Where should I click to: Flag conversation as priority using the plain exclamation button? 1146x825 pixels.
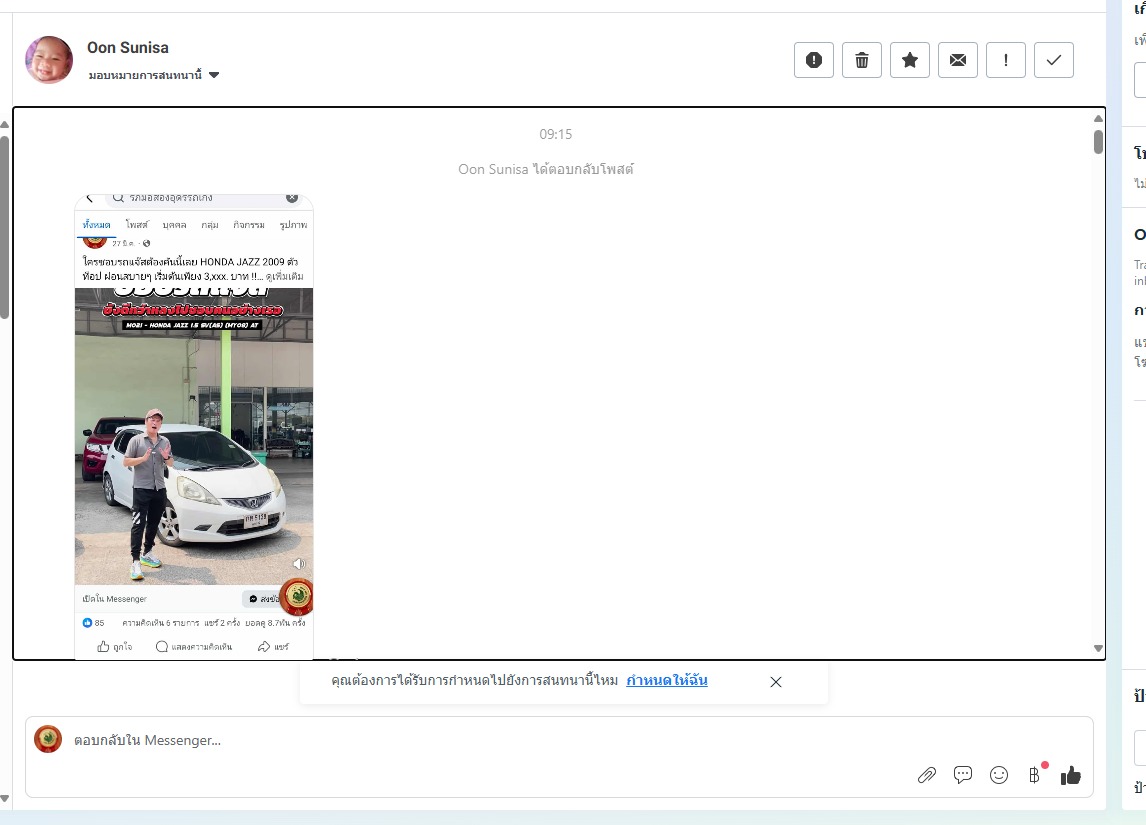click(1005, 60)
